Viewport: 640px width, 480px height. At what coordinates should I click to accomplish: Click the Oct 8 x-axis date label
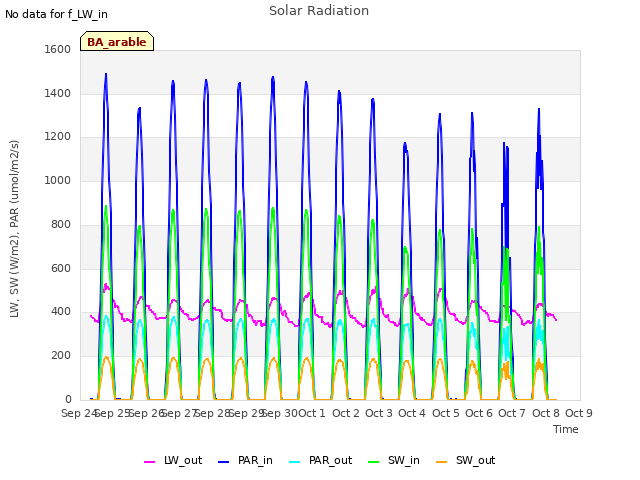point(546,413)
